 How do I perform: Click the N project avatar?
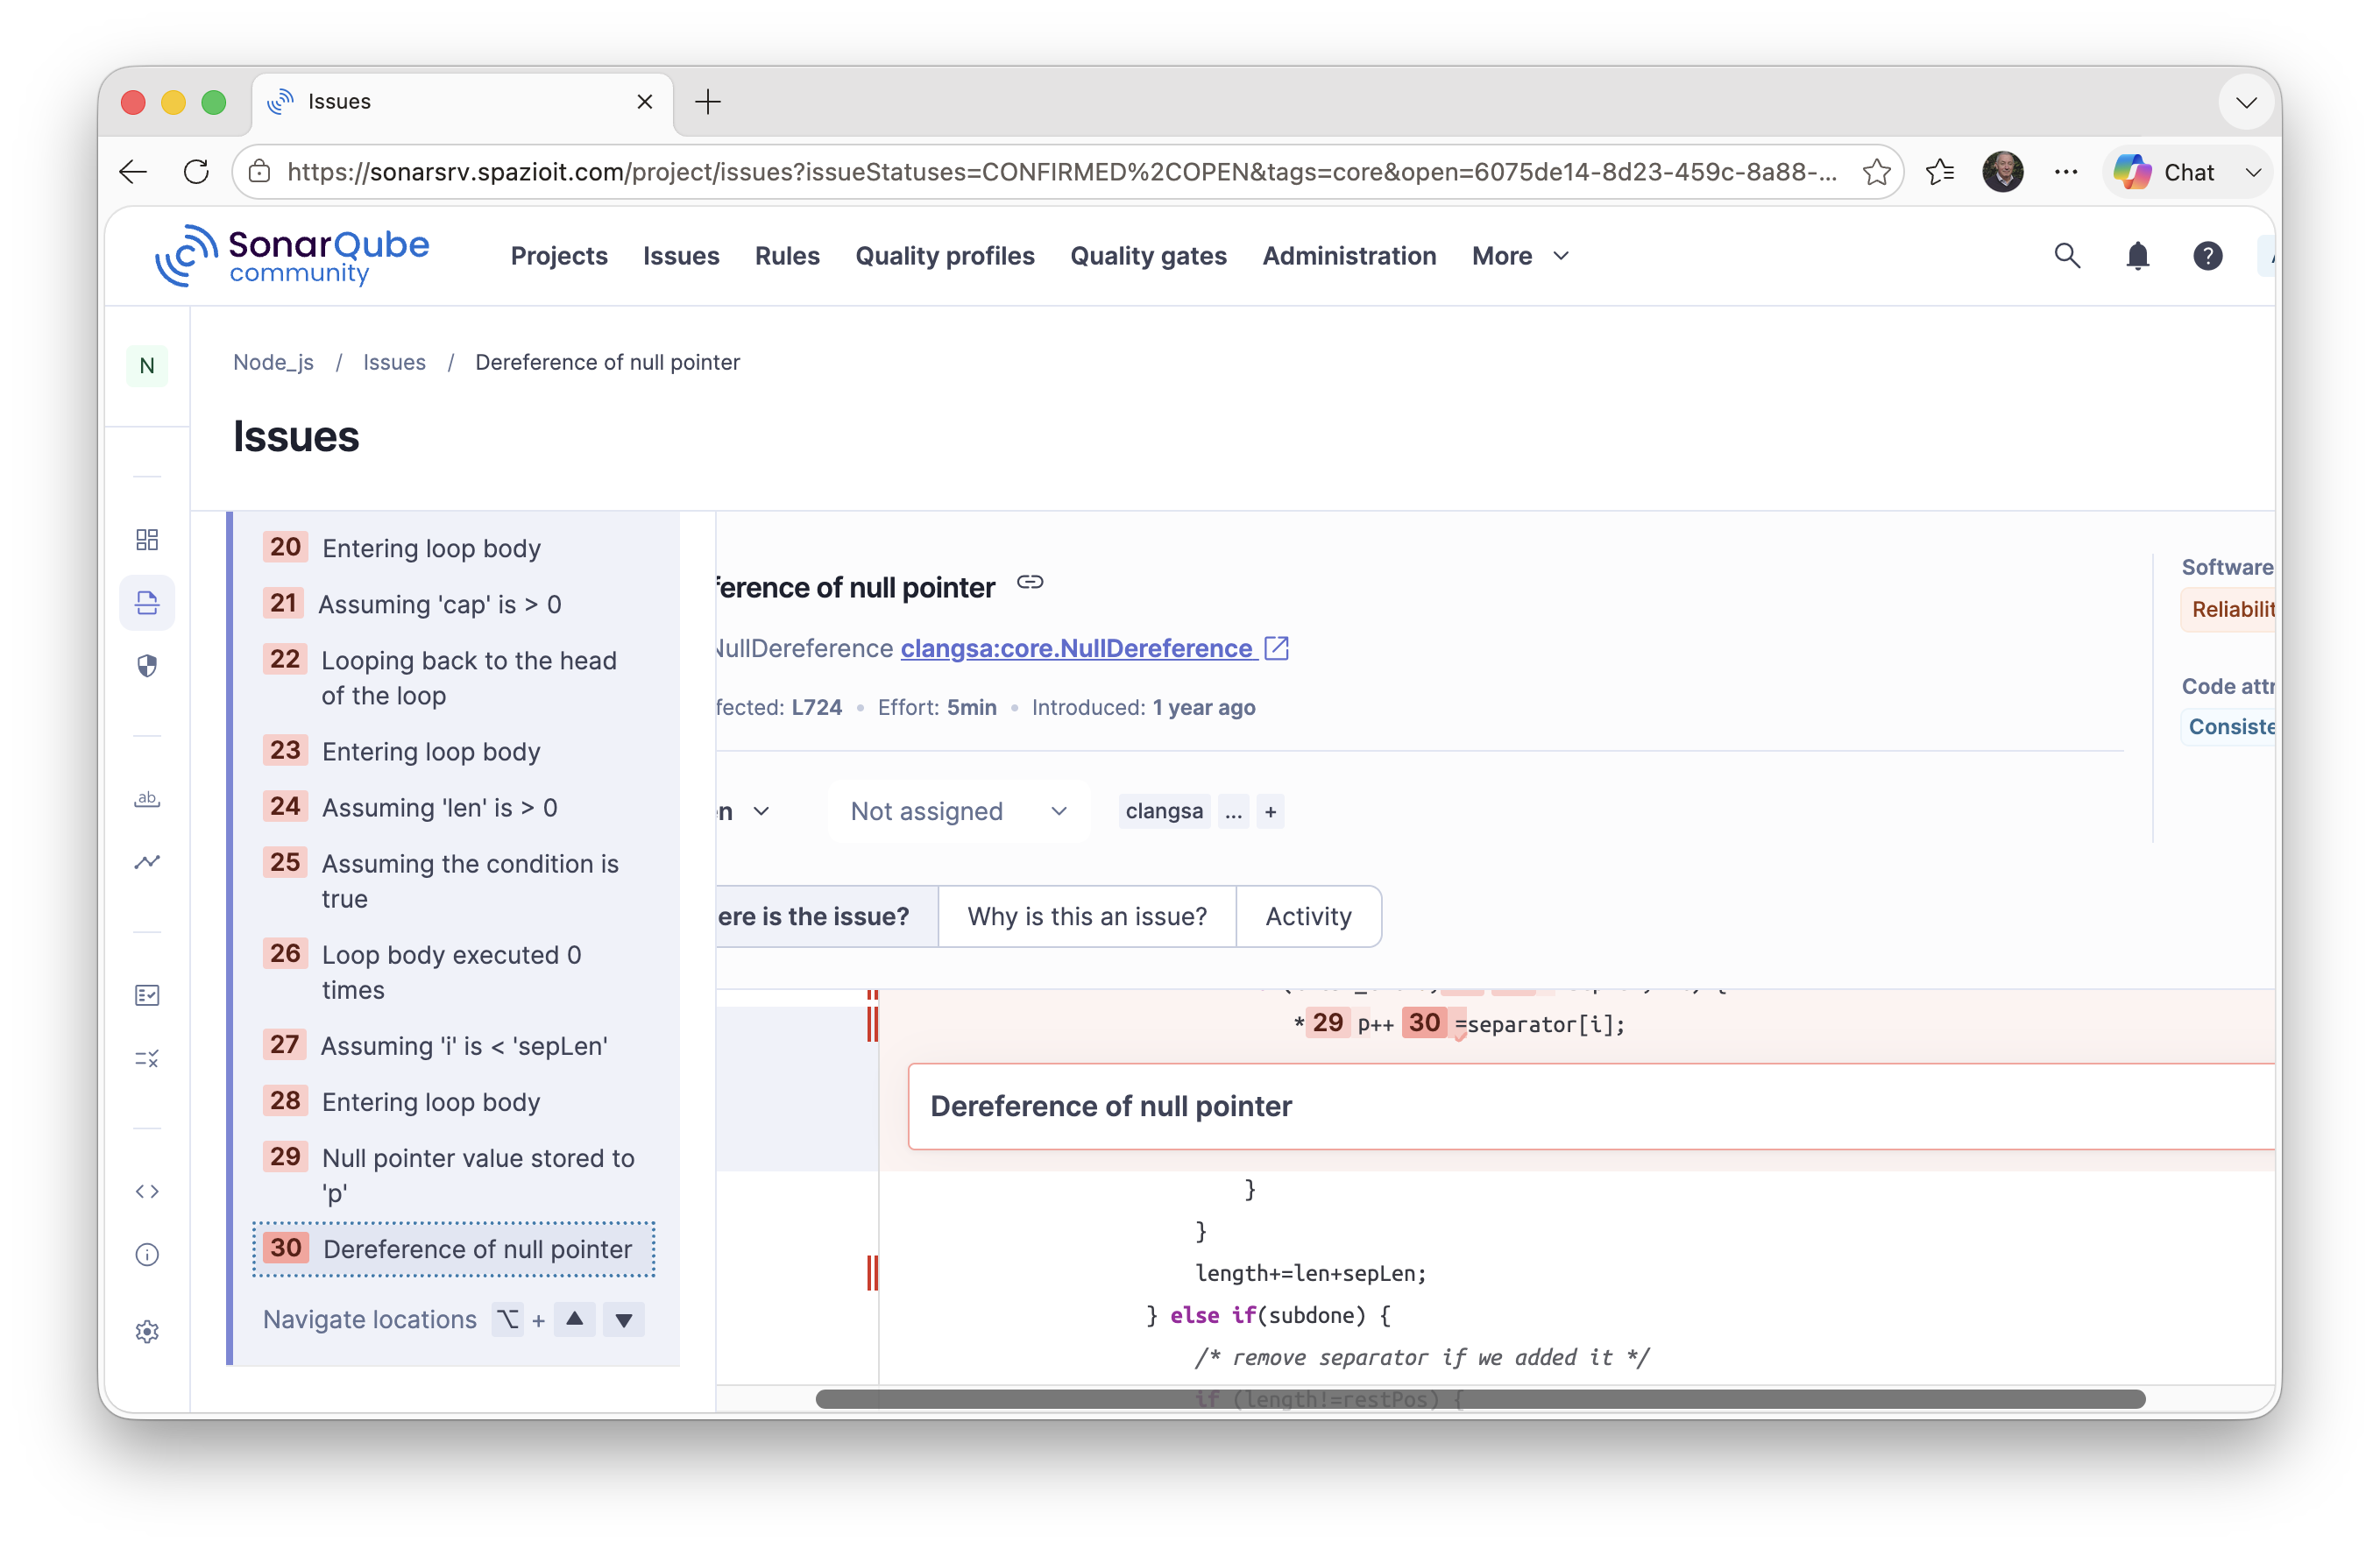click(x=147, y=366)
